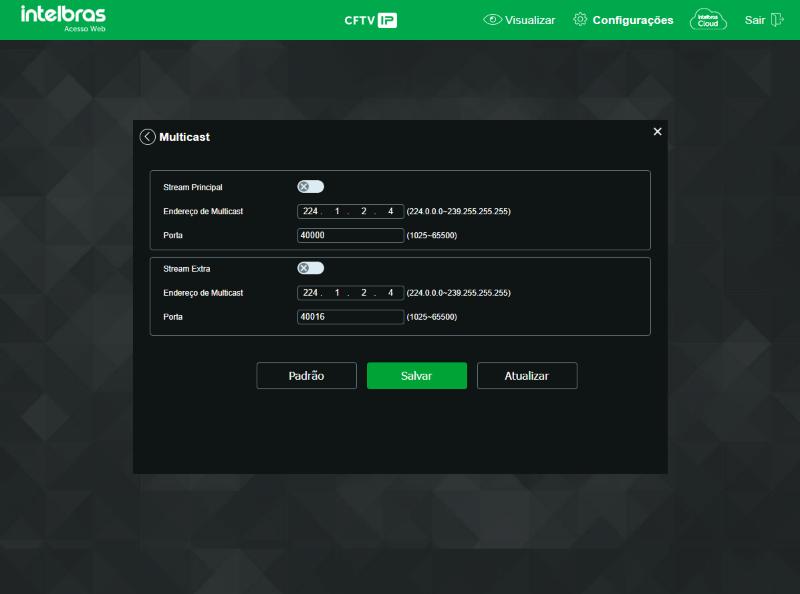The image size is (800, 594).
Task: Click Stream Extra address range hint
Action: pyautogui.click(x=458, y=293)
